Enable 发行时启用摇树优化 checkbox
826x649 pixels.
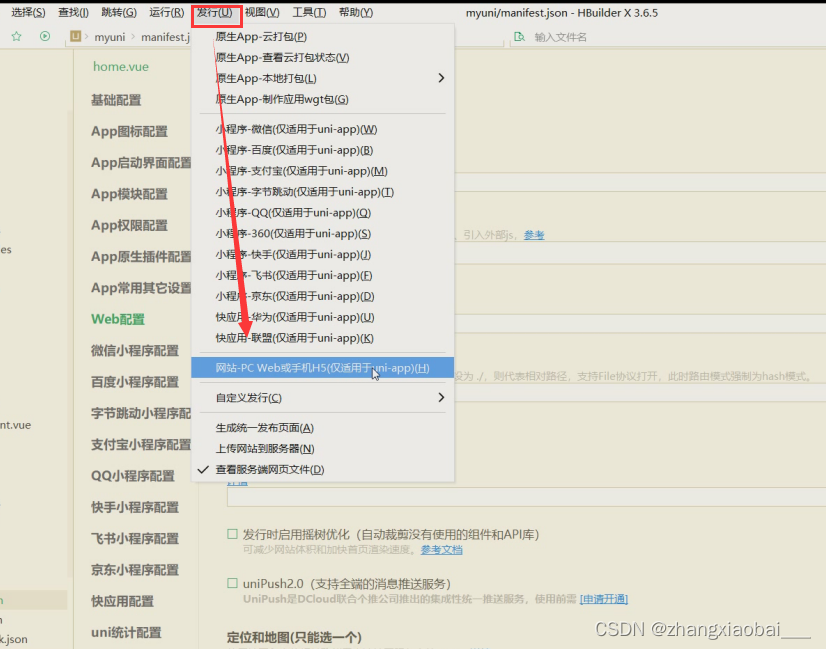click(x=232, y=534)
